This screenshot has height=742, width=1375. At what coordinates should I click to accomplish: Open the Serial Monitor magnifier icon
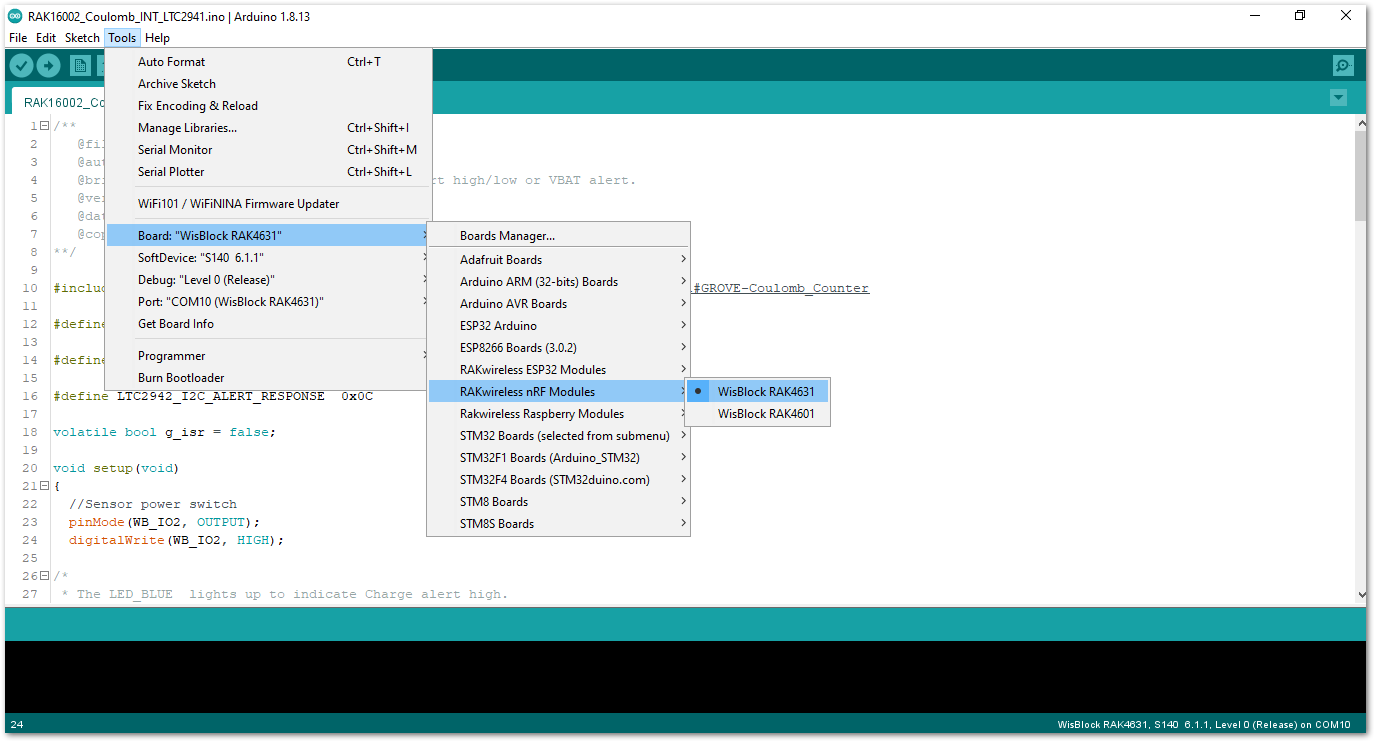point(1343,66)
